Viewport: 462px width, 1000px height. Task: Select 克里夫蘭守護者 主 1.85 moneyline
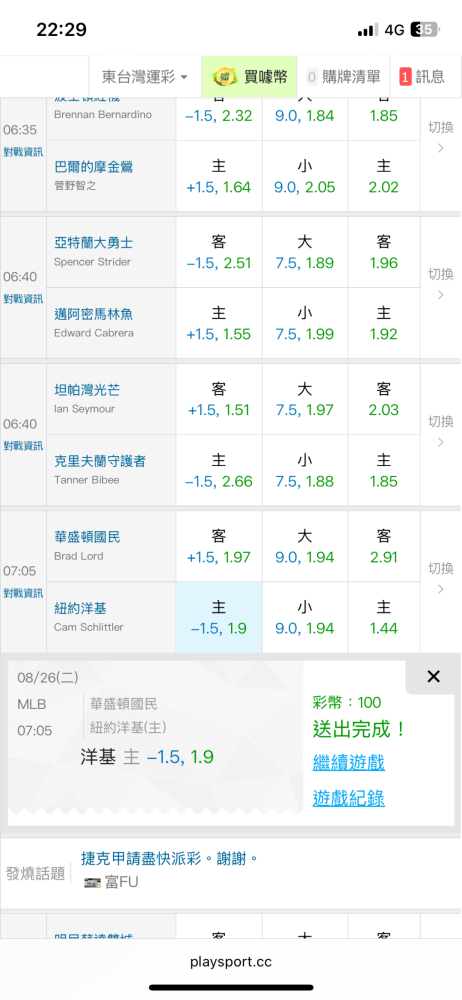[384, 471]
